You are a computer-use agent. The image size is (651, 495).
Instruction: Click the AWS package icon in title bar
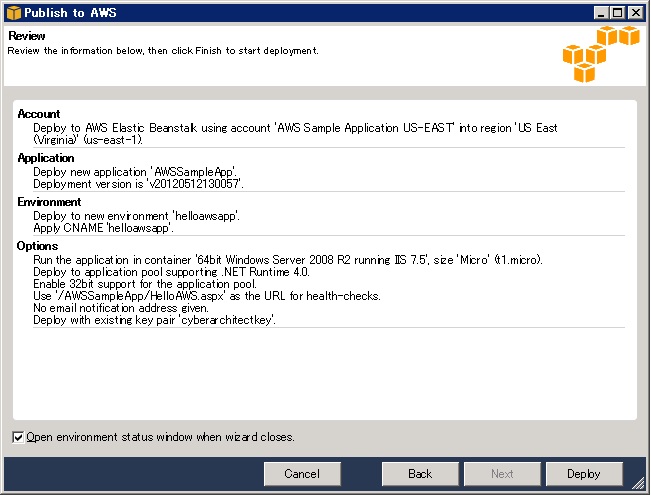tap(13, 13)
